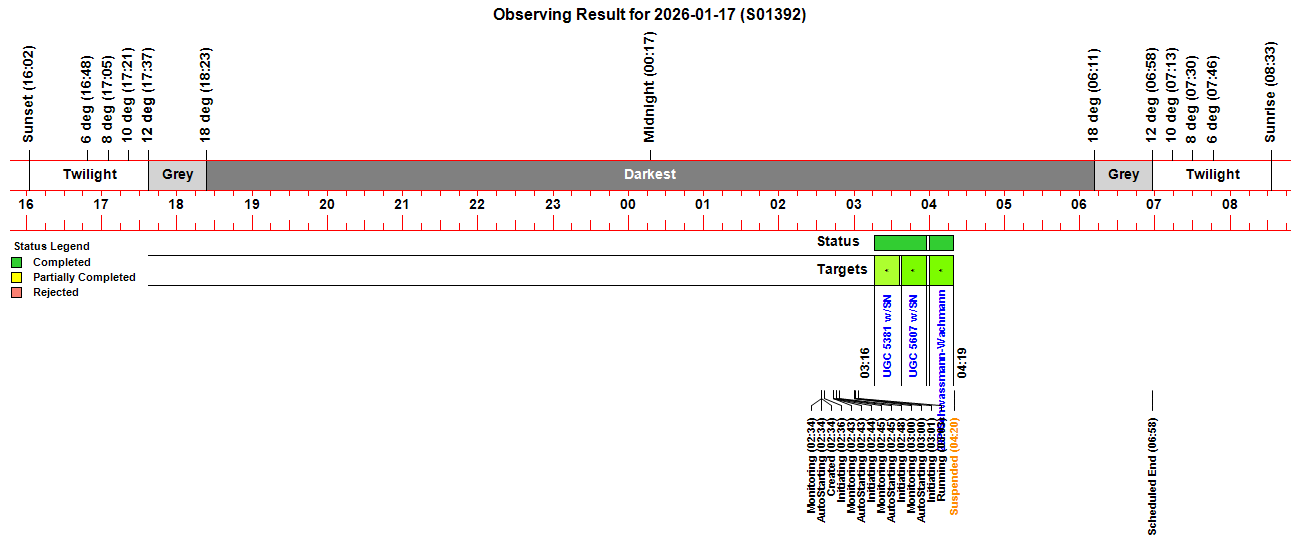Screen dimensions: 1300x560
Task: Click the evening Grey band
Action: coord(178,174)
